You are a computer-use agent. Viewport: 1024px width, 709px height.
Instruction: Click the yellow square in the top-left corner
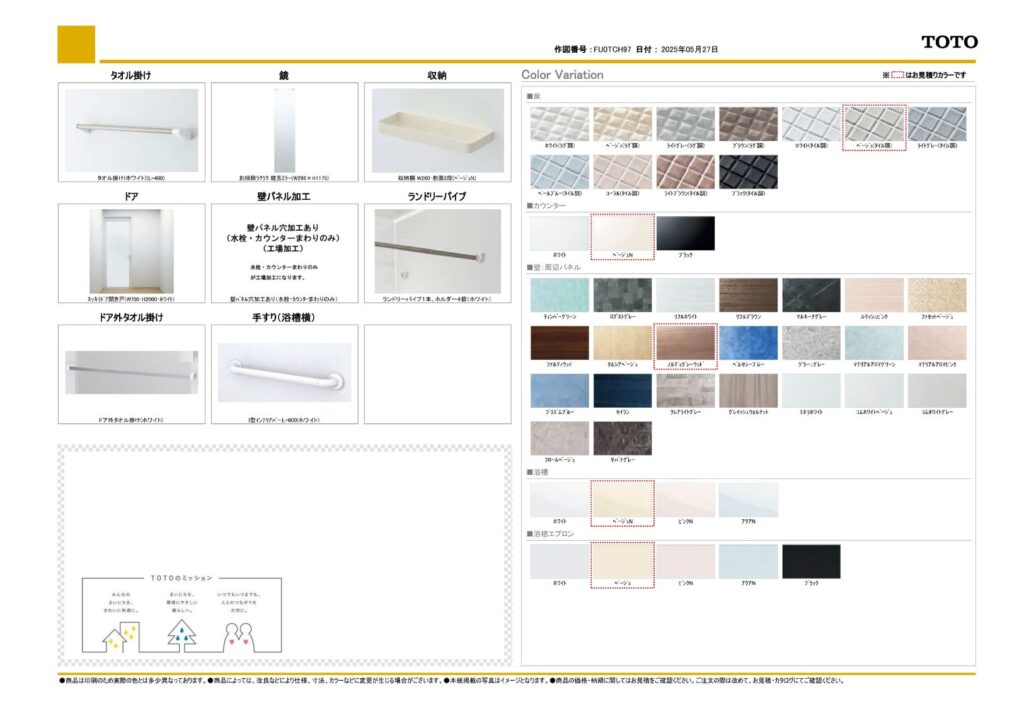point(76,44)
